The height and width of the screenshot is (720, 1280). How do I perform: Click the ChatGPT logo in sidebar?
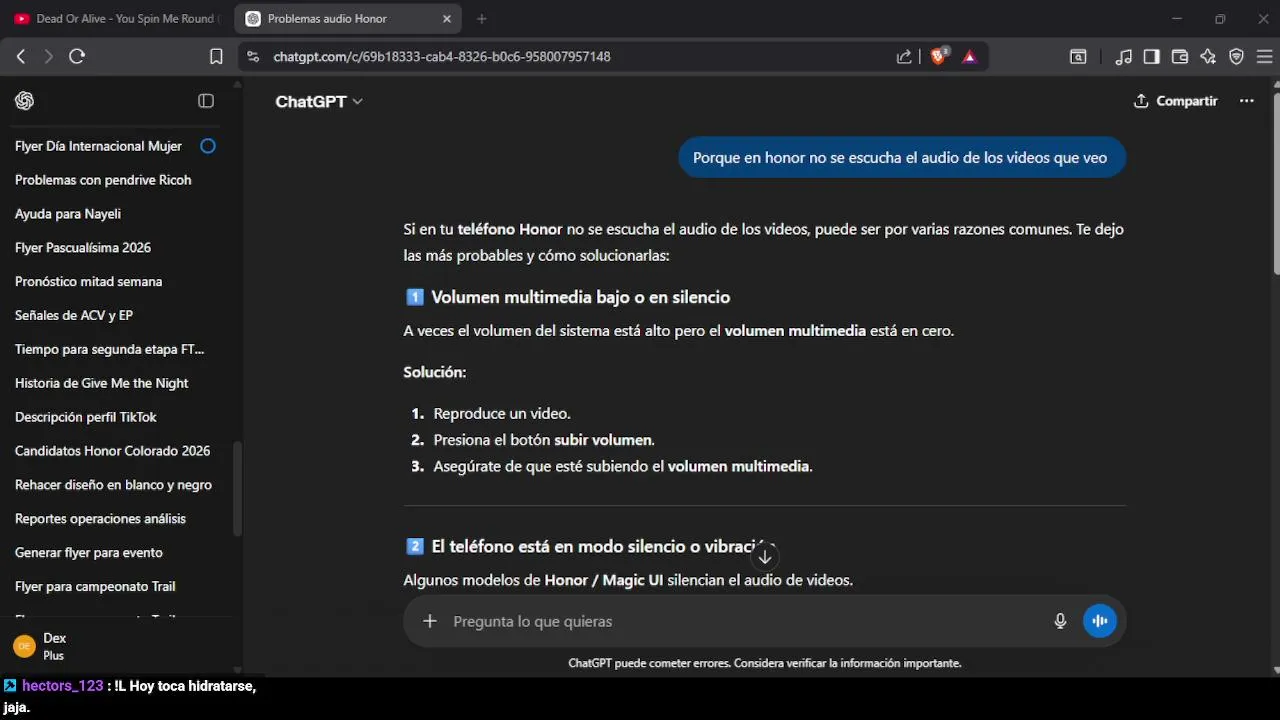pos(25,101)
